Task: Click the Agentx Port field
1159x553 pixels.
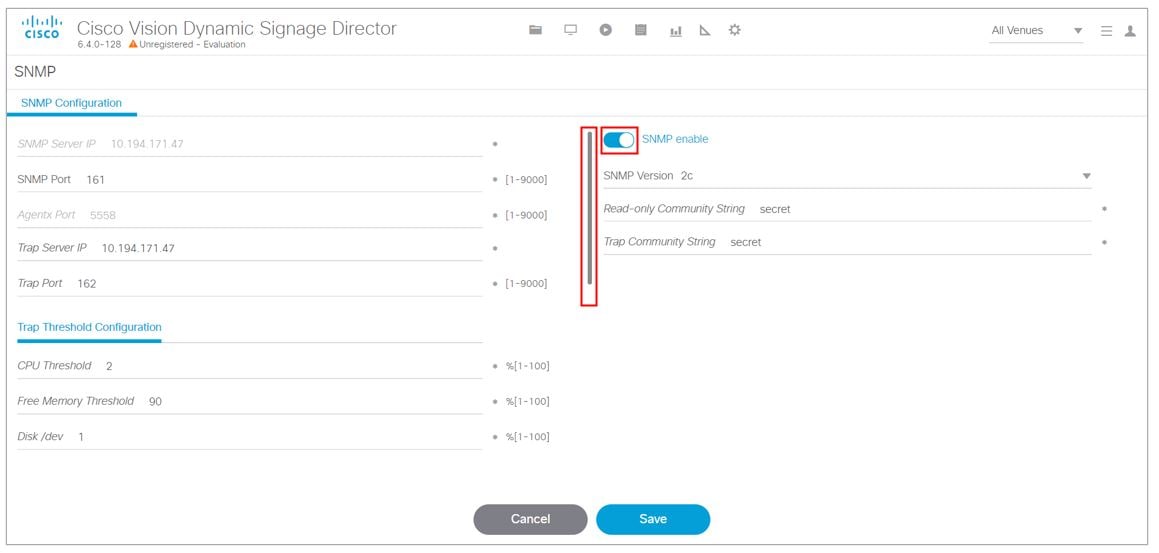Action: coord(250,215)
